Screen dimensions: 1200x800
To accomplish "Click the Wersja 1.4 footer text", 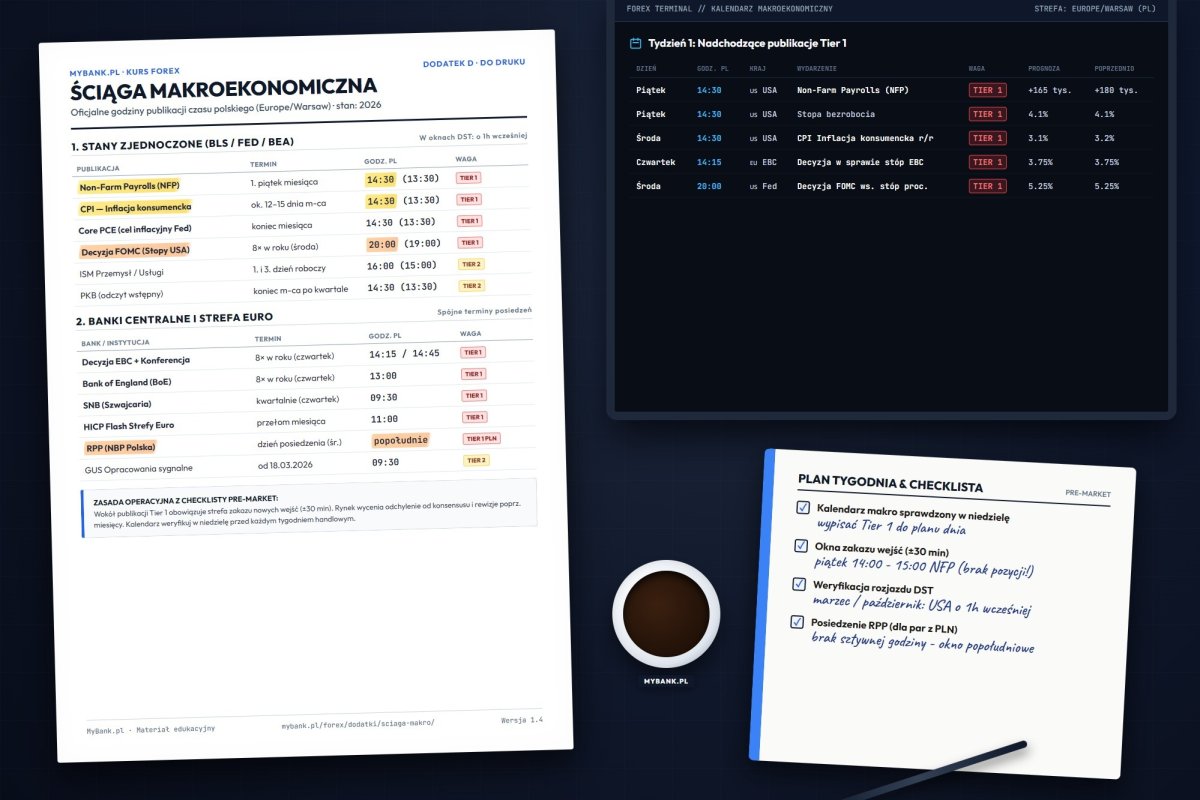I will [522, 720].
